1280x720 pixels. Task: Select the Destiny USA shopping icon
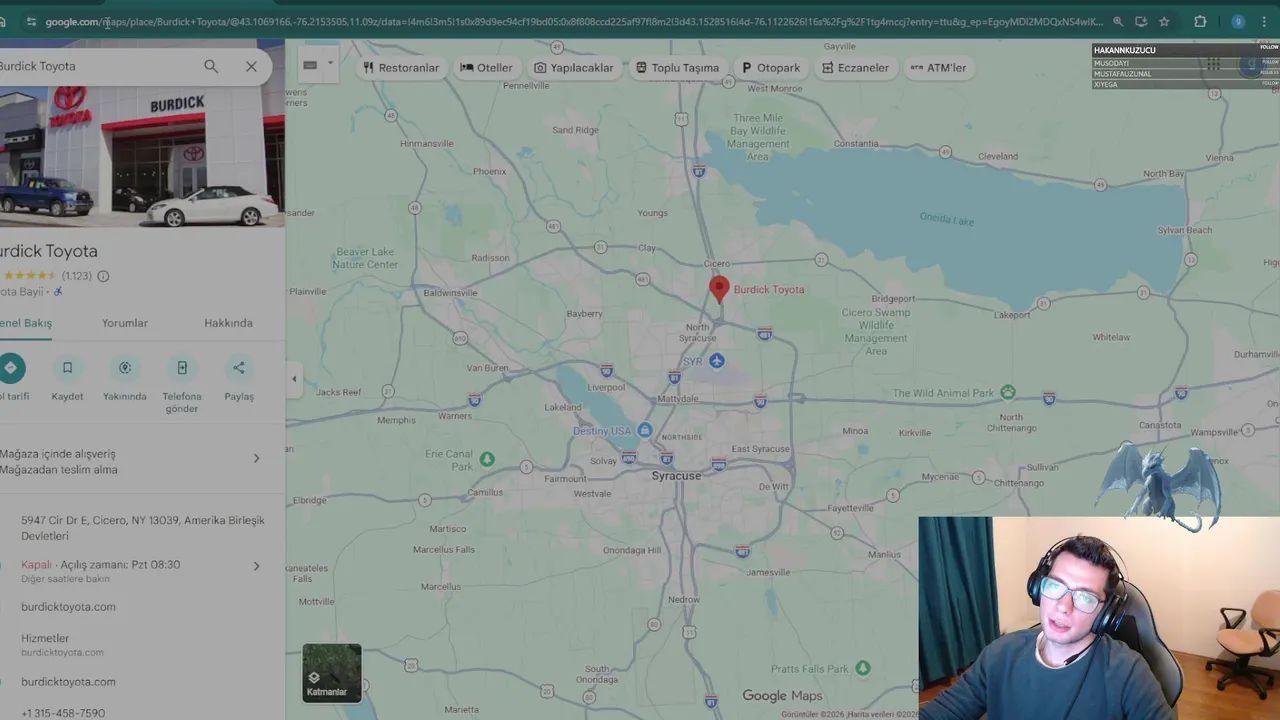pyautogui.click(x=644, y=430)
